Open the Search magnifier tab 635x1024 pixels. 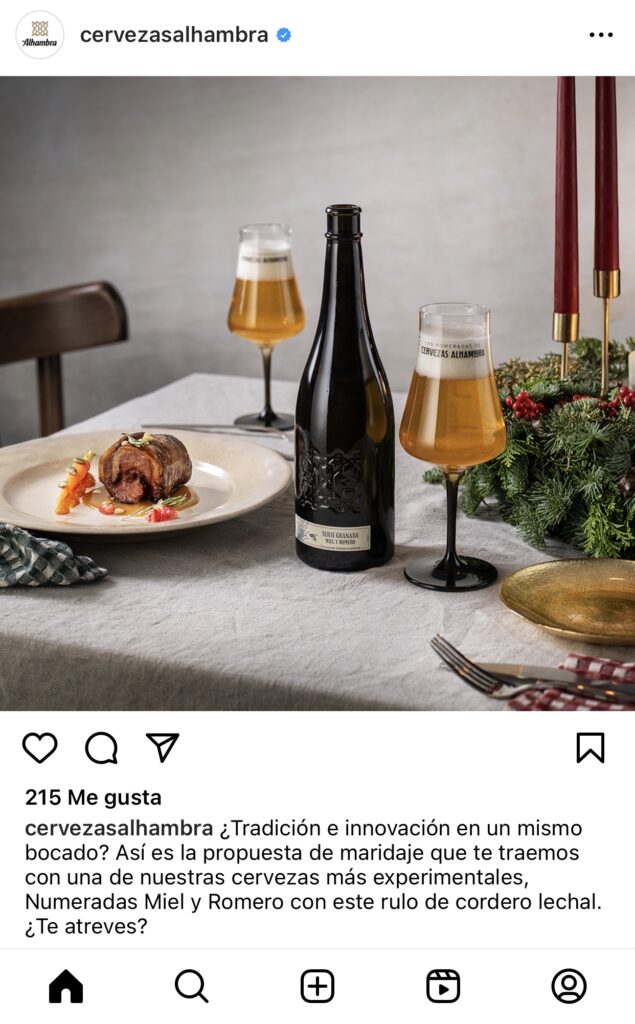pos(191,985)
